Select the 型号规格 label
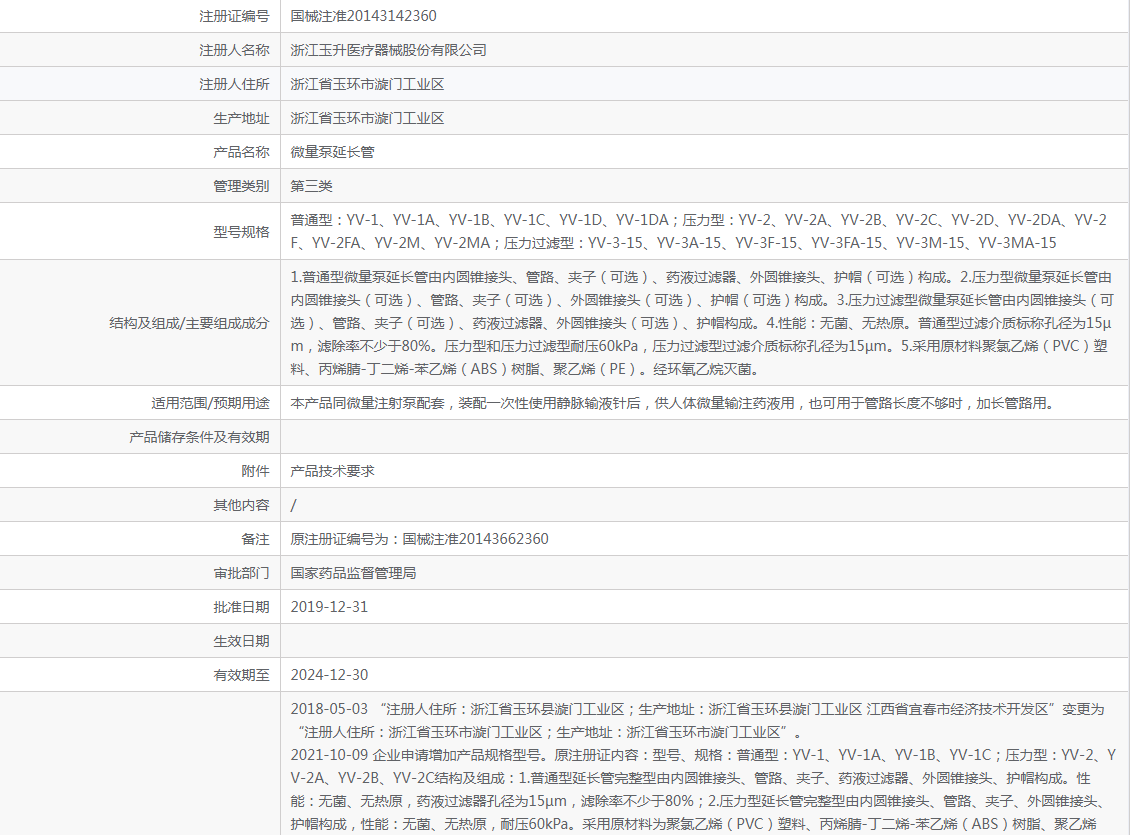This screenshot has height=835, width=1135. 241,232
